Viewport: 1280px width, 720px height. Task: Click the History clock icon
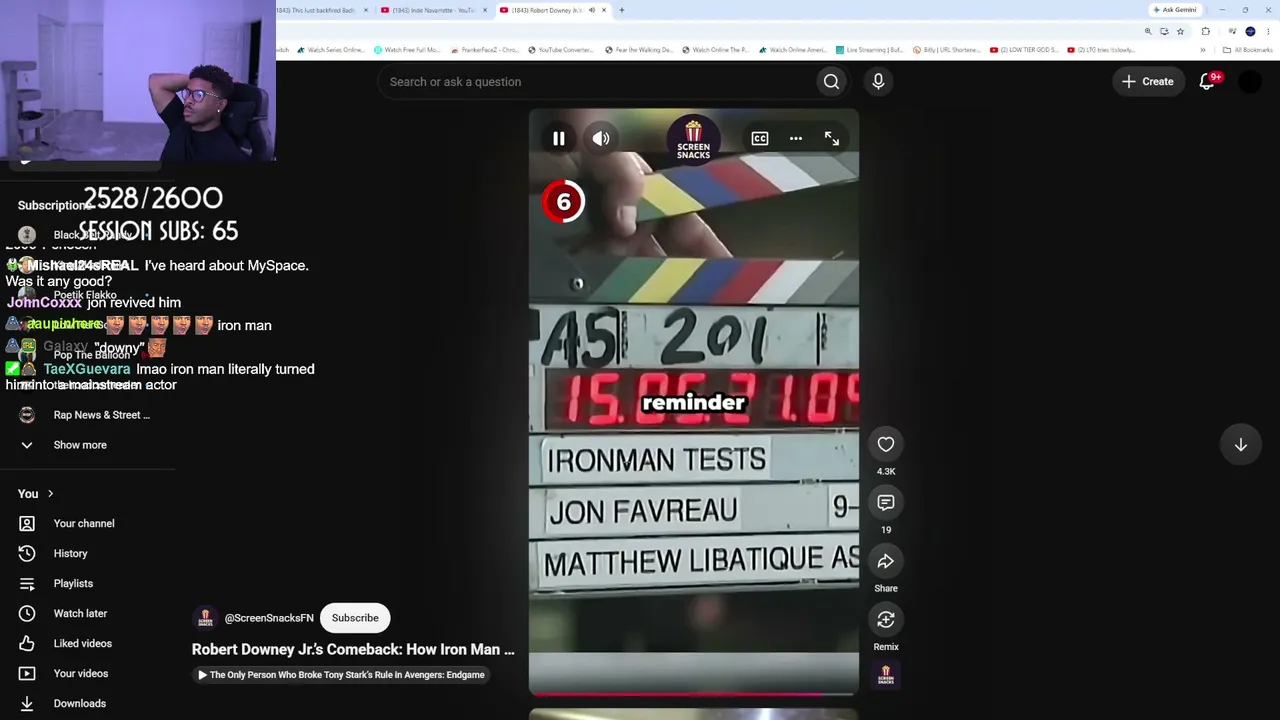[x=27, y=554]
